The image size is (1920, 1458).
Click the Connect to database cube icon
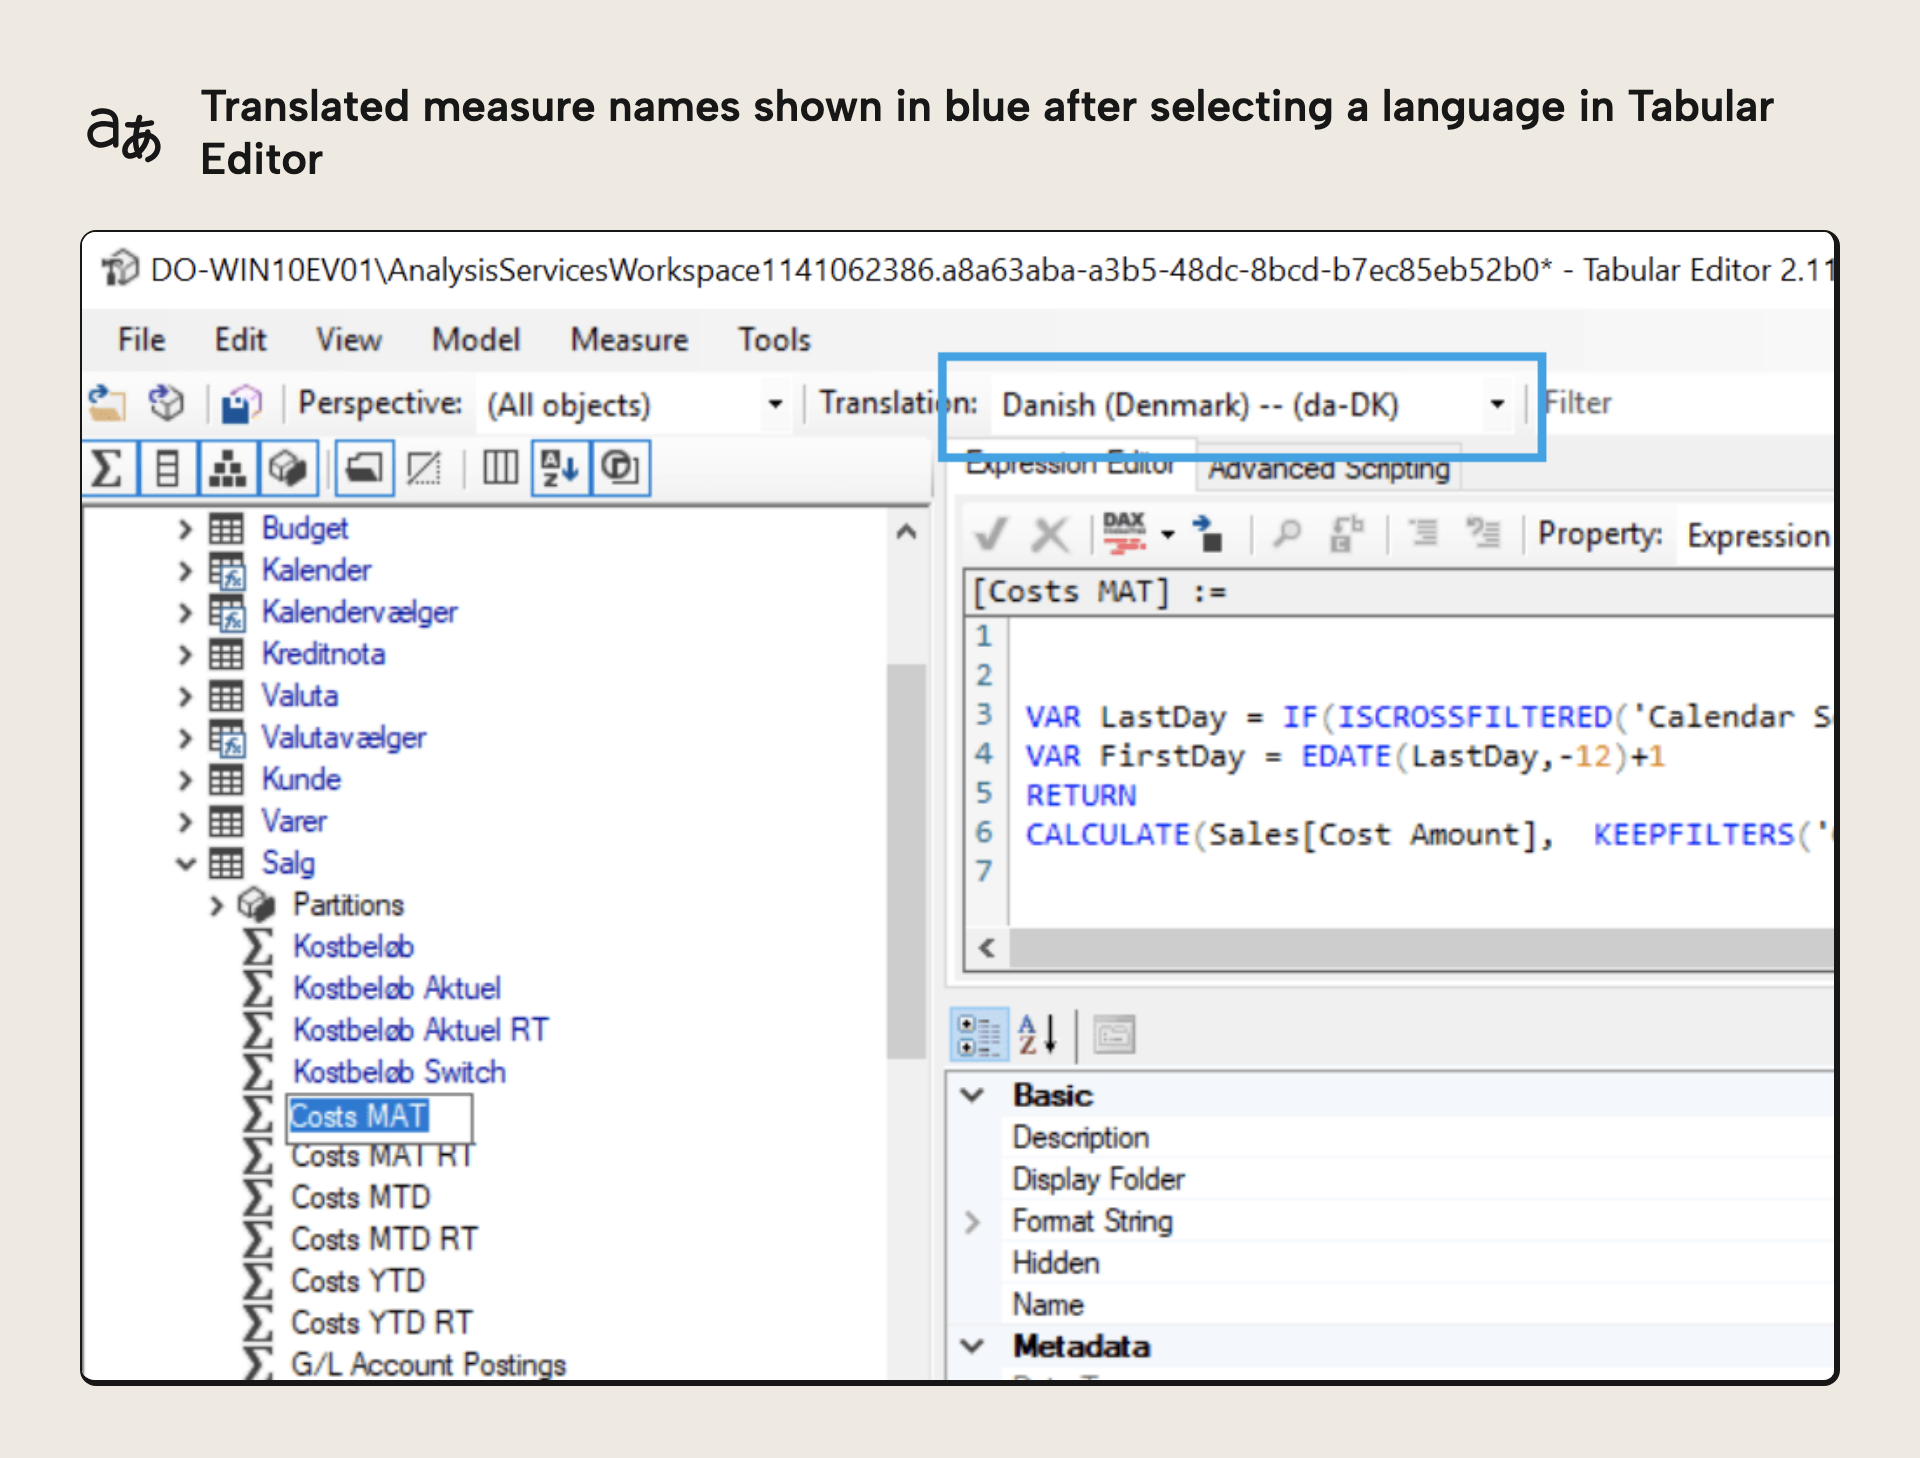166,404
